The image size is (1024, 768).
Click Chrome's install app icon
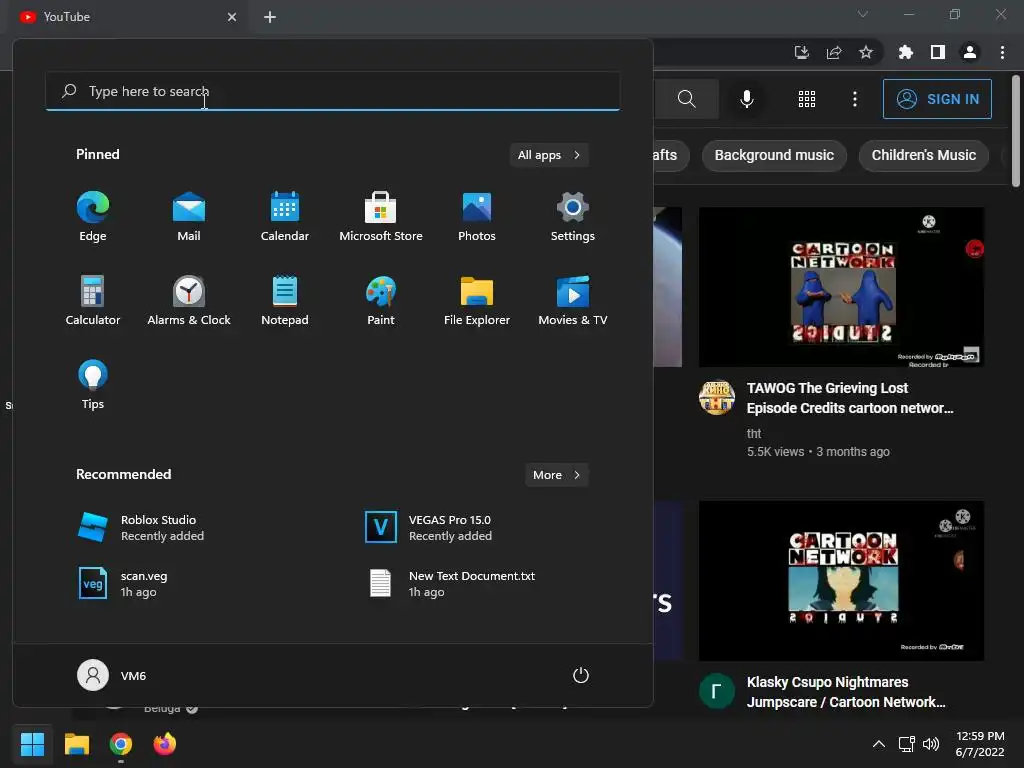[801, 52]
